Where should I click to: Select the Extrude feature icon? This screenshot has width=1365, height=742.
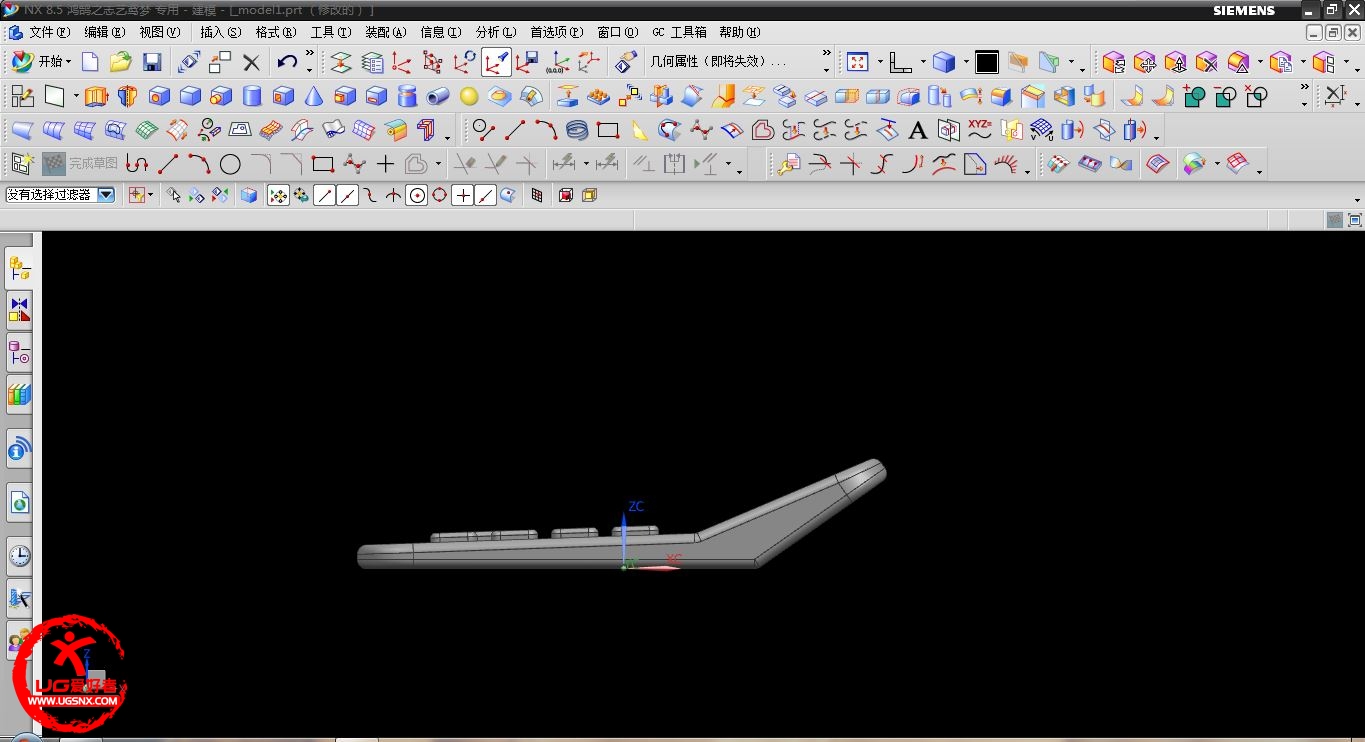coord(96,97)
